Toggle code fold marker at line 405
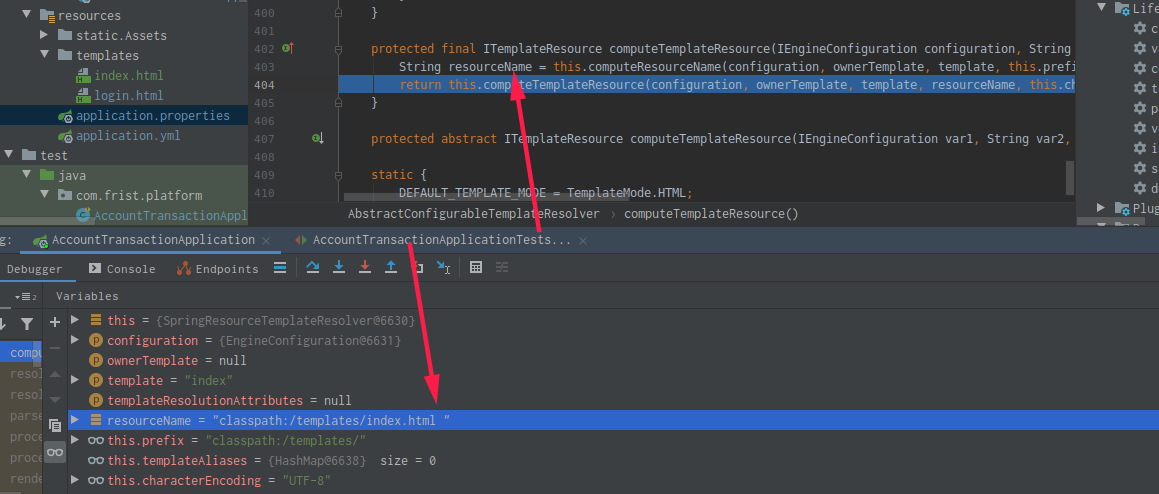Viewport: 1159px width, 494px height. pos(339,103)
